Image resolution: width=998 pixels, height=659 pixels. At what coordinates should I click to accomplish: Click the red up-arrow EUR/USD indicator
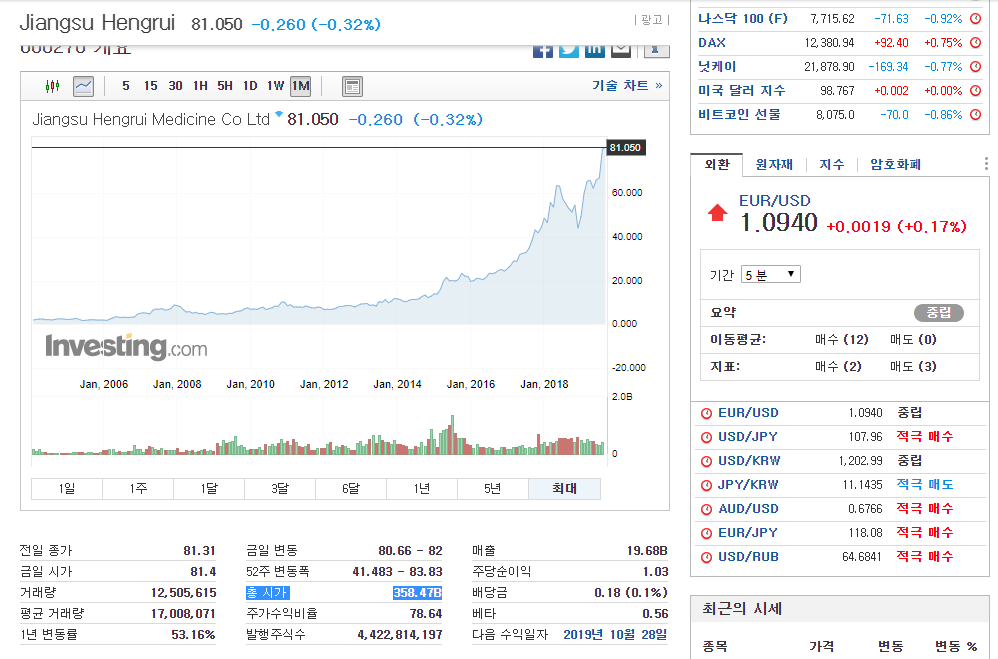[x=717, y=213]
